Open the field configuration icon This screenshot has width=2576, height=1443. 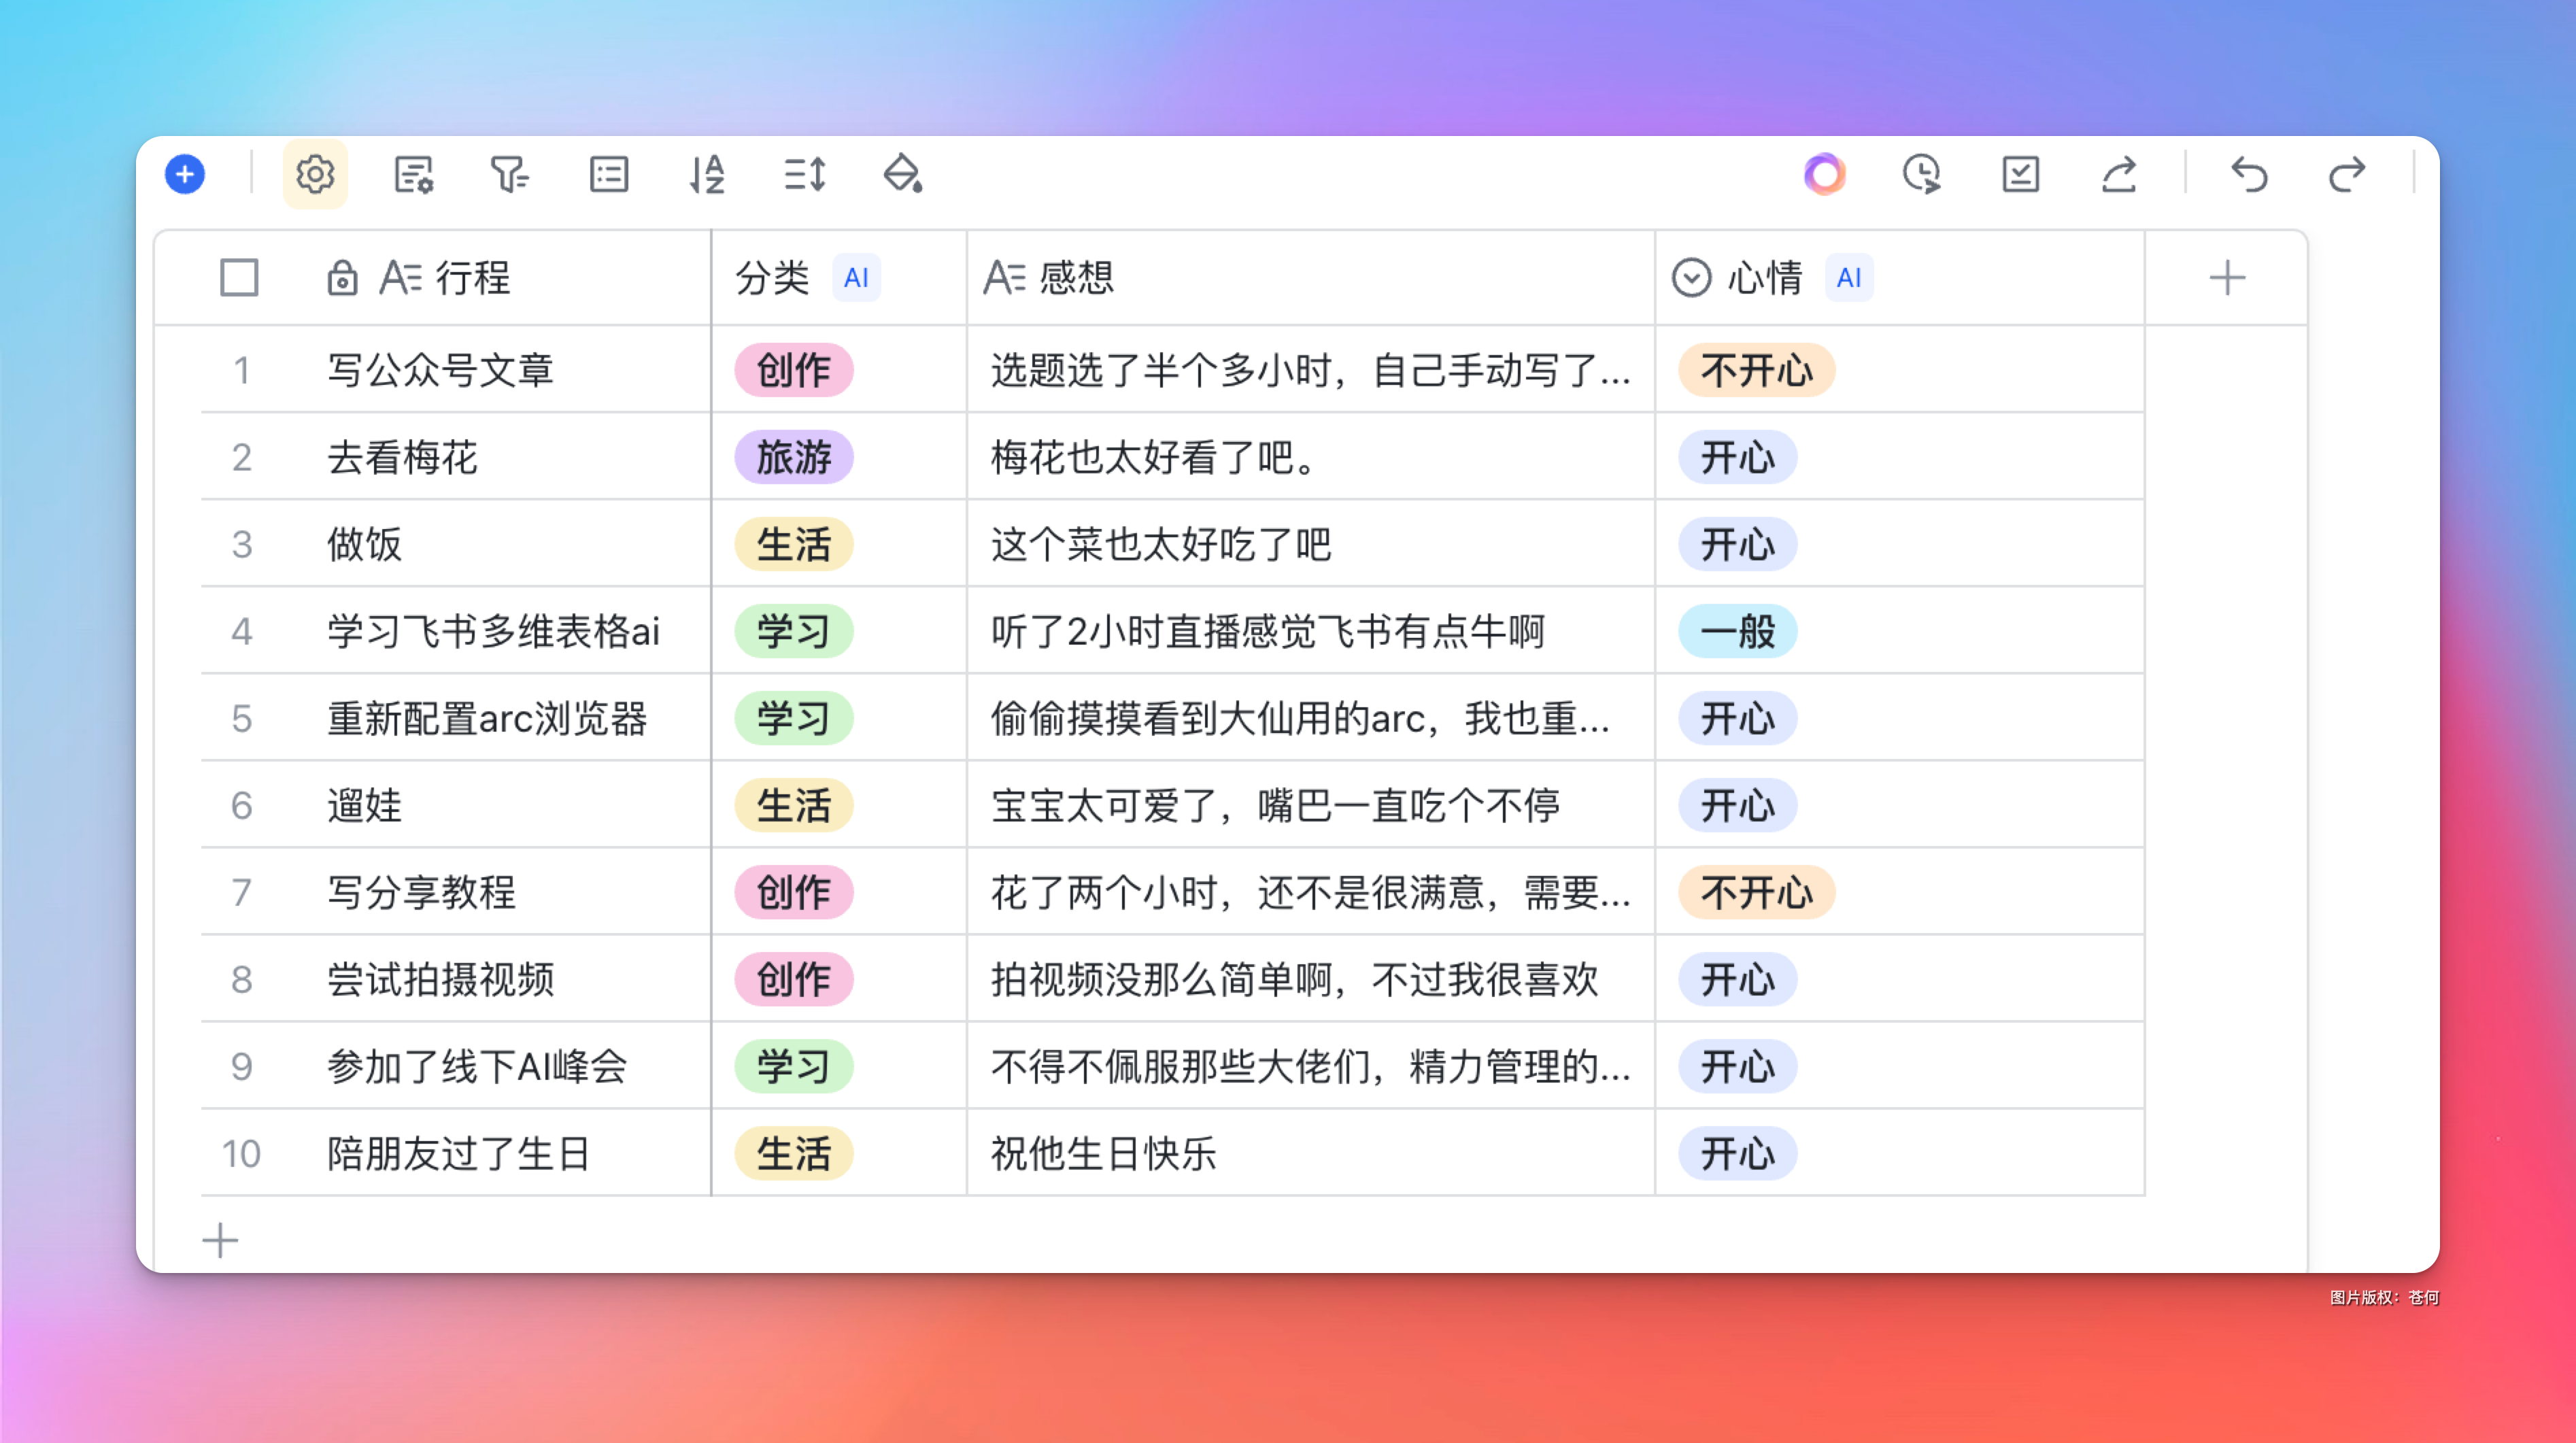(x=413, y=174)
